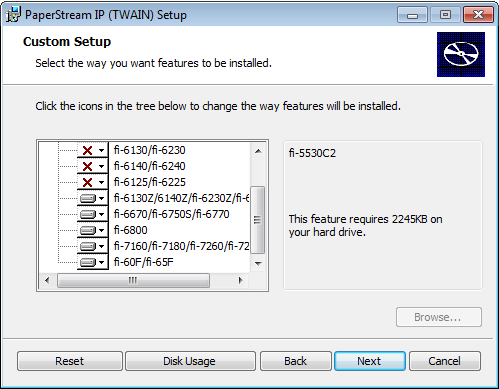Open the Disk Usage dialog
Viewport: 499px width, 389px height.
[190, 361]
